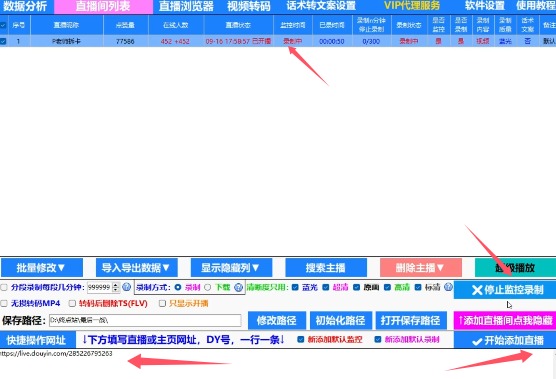This screenshot has height=379, width=556.
Task: Toggle 新添加默认监控 checkbox
Action: point(301,340)
